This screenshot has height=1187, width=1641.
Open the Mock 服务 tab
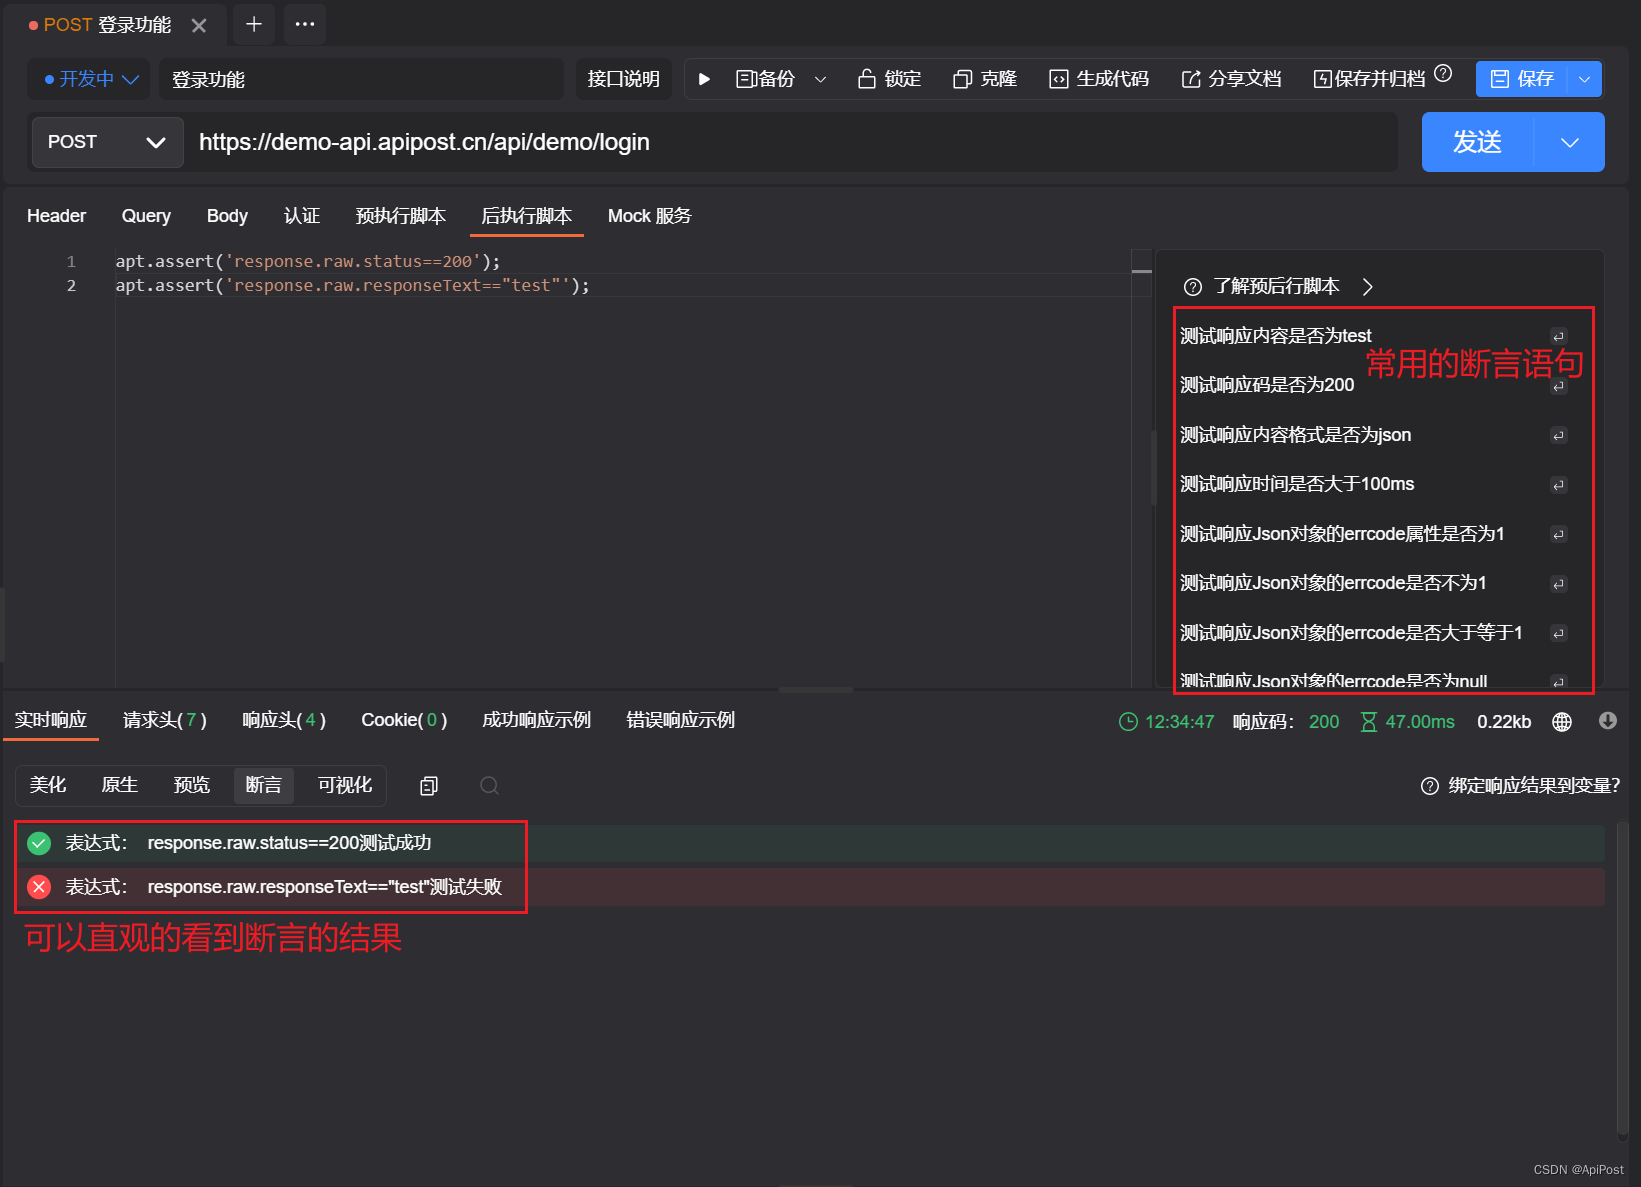click(x=650, y=216)
